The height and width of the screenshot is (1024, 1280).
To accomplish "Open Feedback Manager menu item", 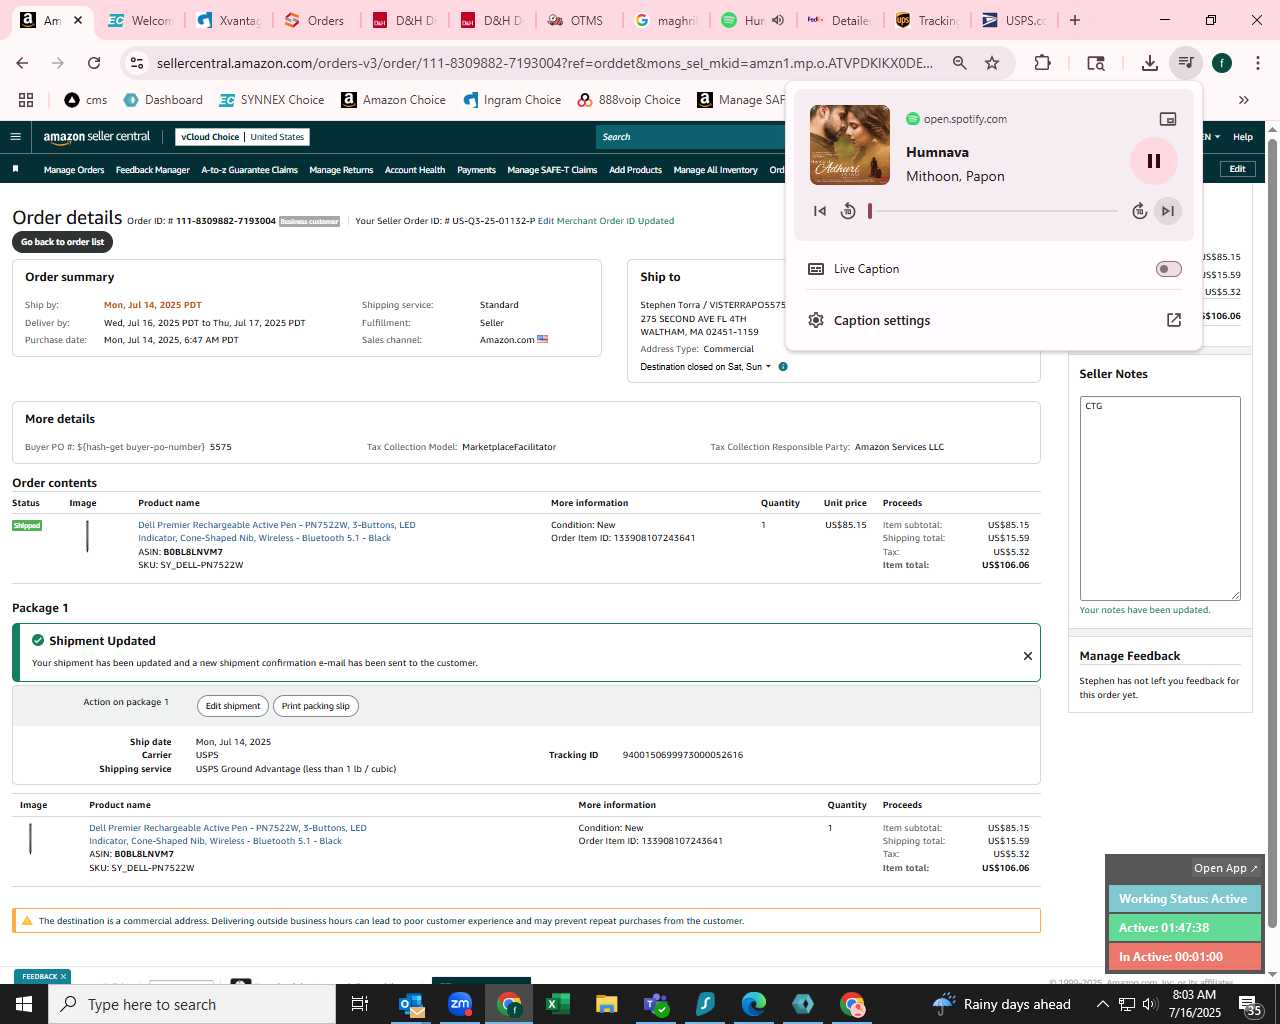I will coord(153,170).
